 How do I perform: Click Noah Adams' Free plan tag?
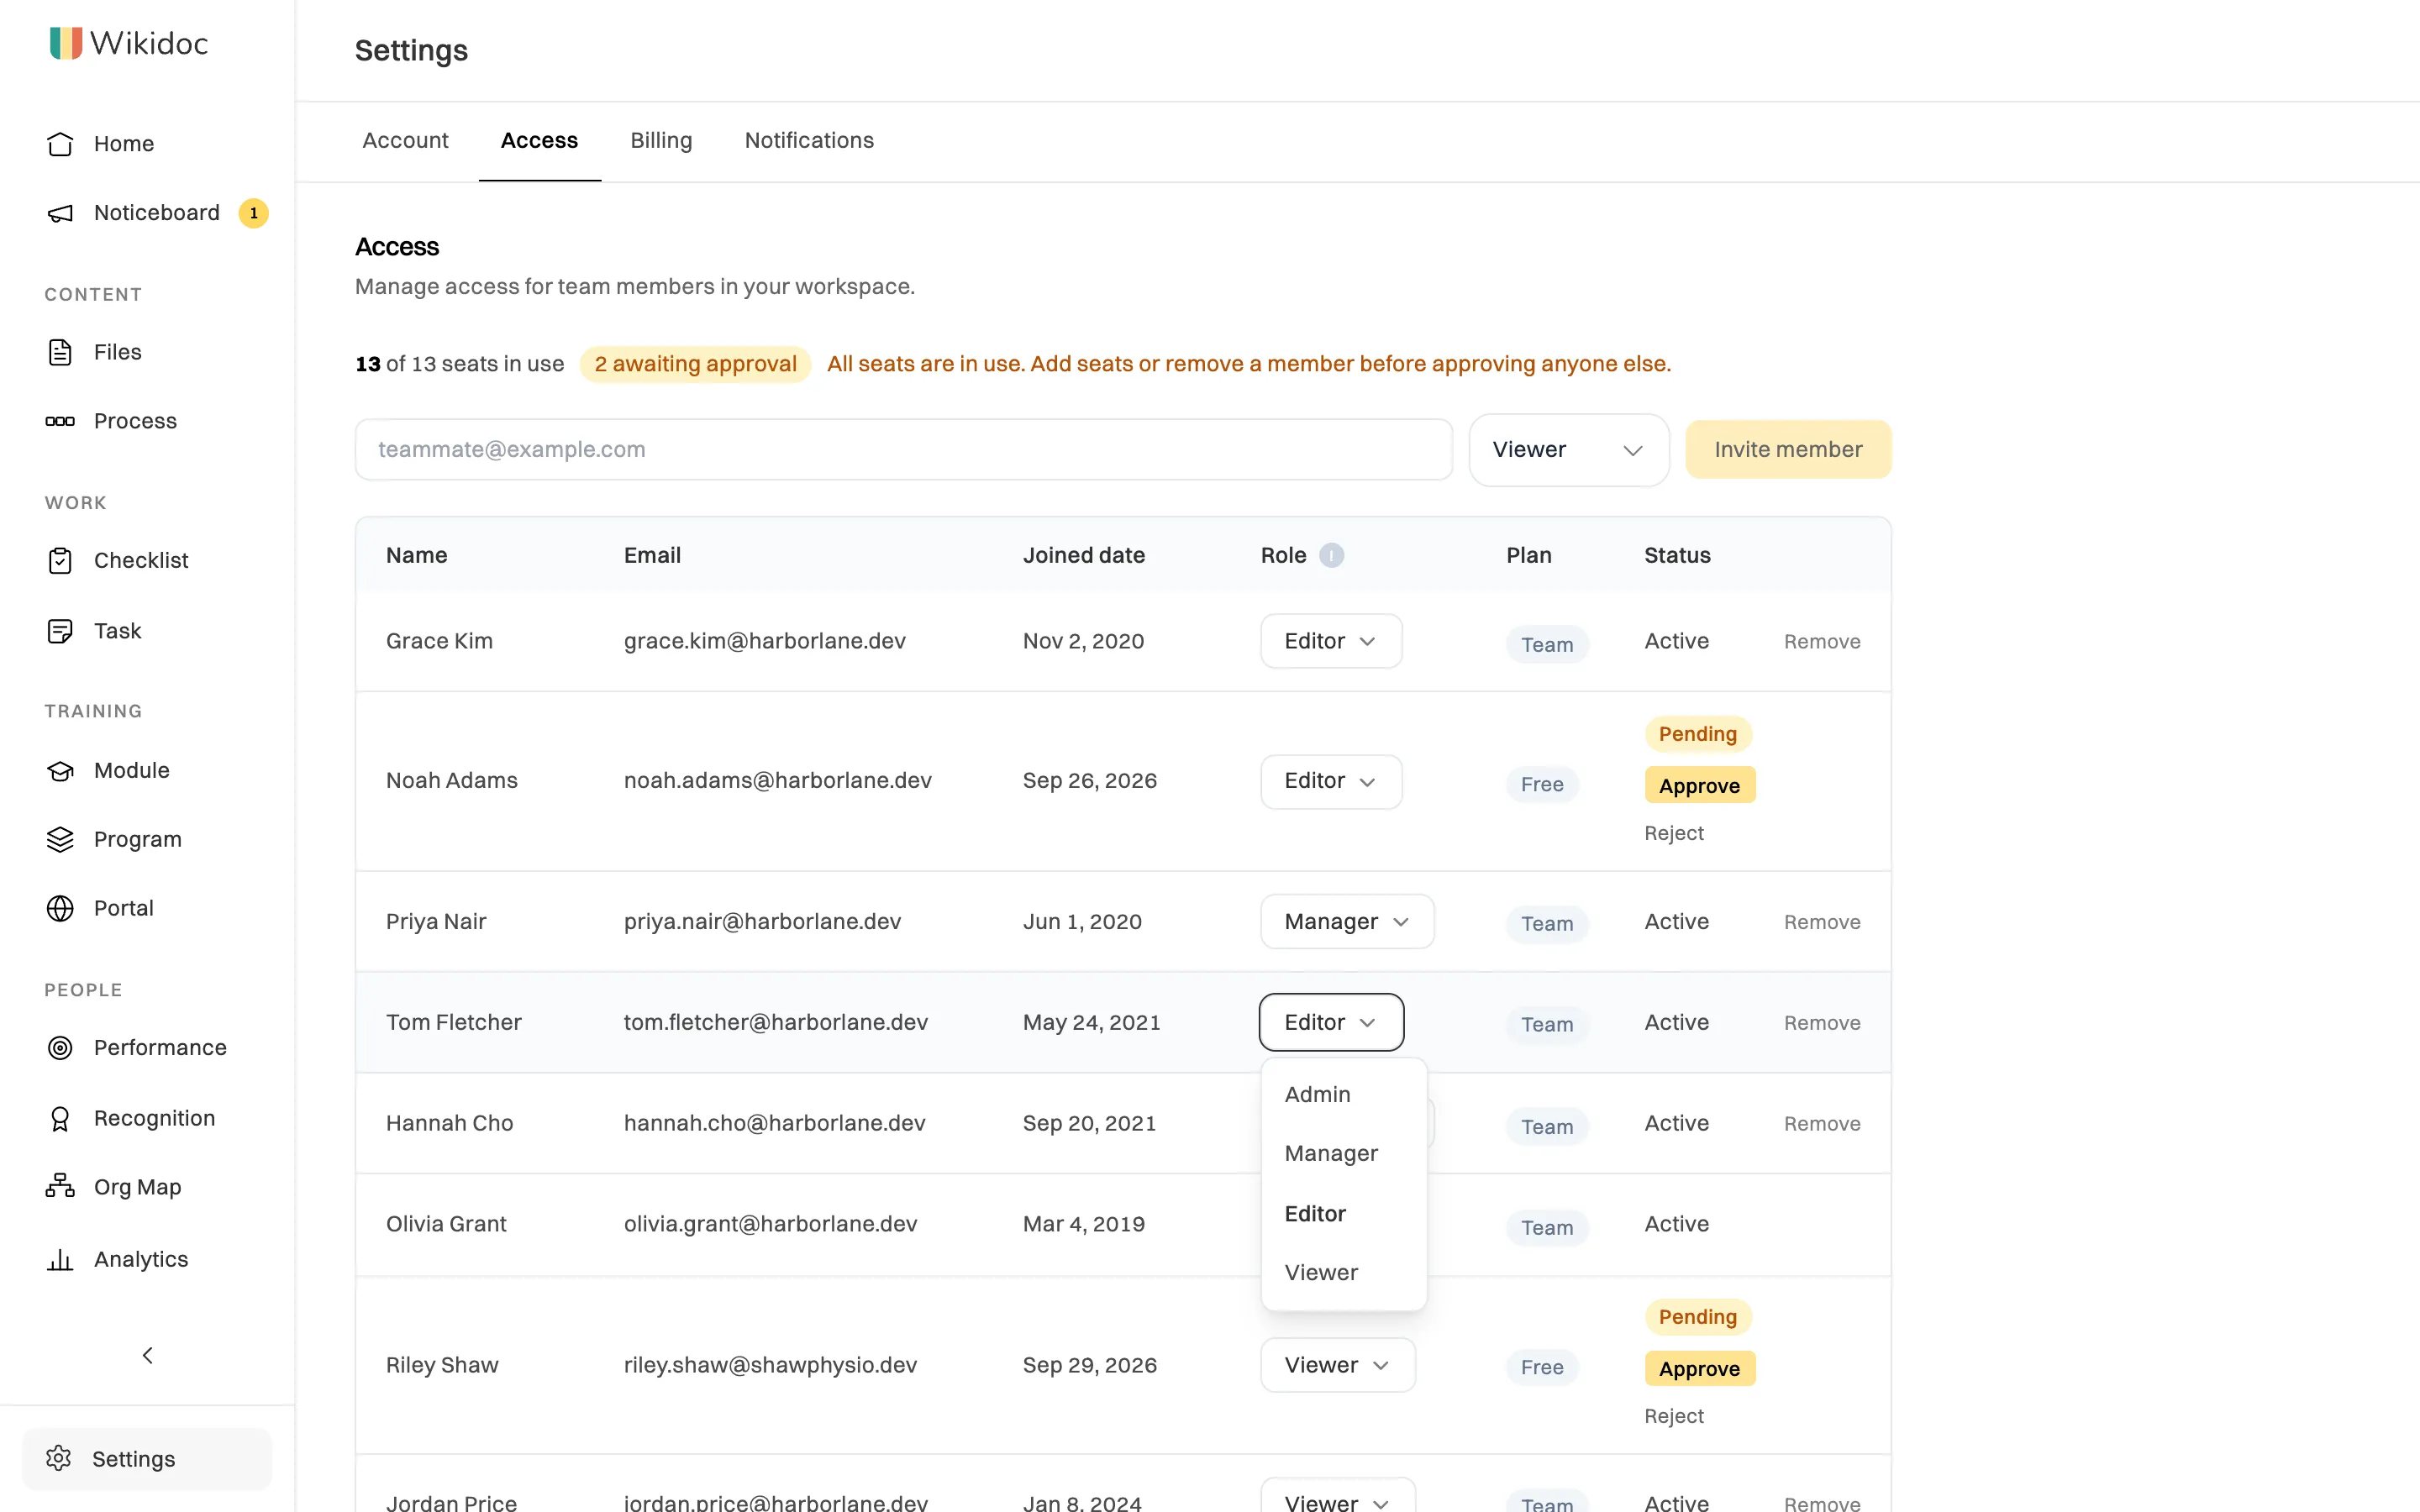(1541, 785)
